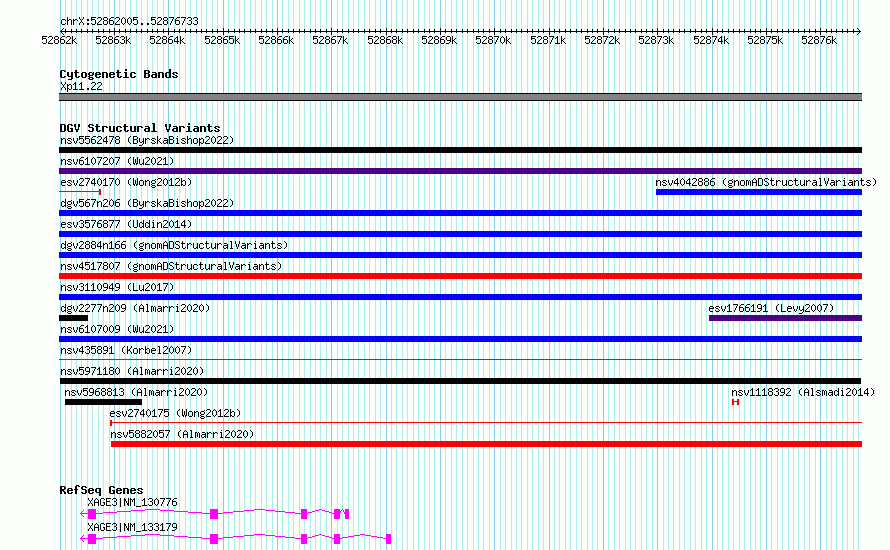
Task: Click the Xp11.22 gray band bar
Action: point(460,97)
